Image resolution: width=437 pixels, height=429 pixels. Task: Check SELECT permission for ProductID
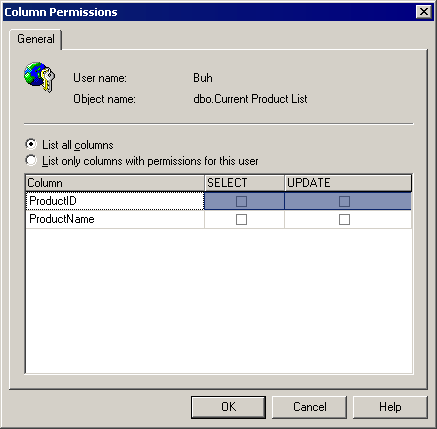(241, 201)
